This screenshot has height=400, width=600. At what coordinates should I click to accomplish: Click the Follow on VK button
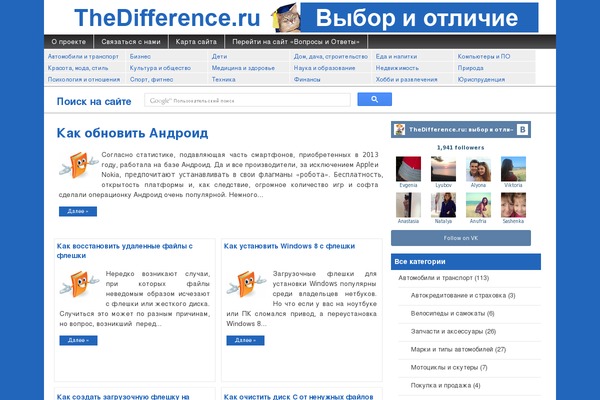coord(461,238)
